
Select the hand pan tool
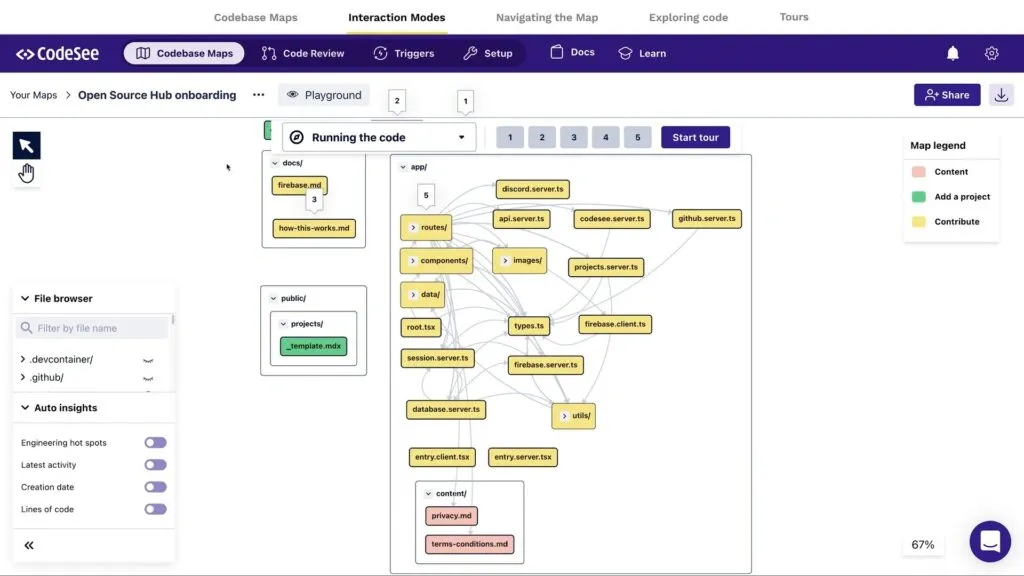pyautogui.click(x=26, y=173)
